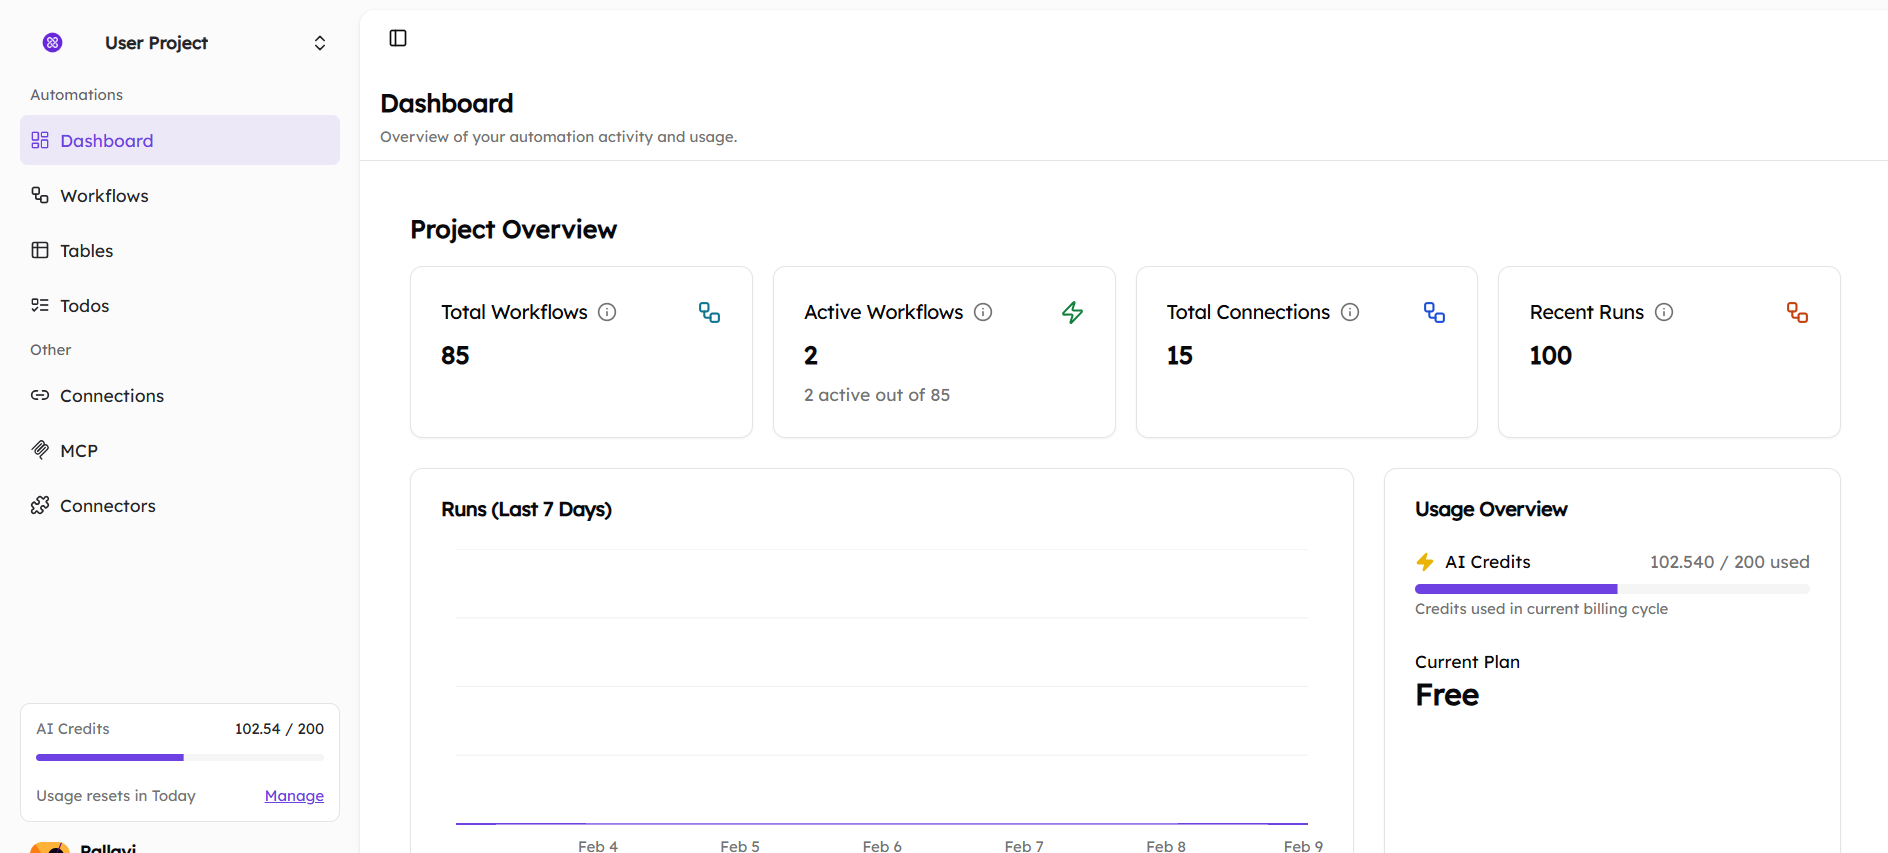Click info icon next to Recent Runs
1888x853 pixels.
1664,312
